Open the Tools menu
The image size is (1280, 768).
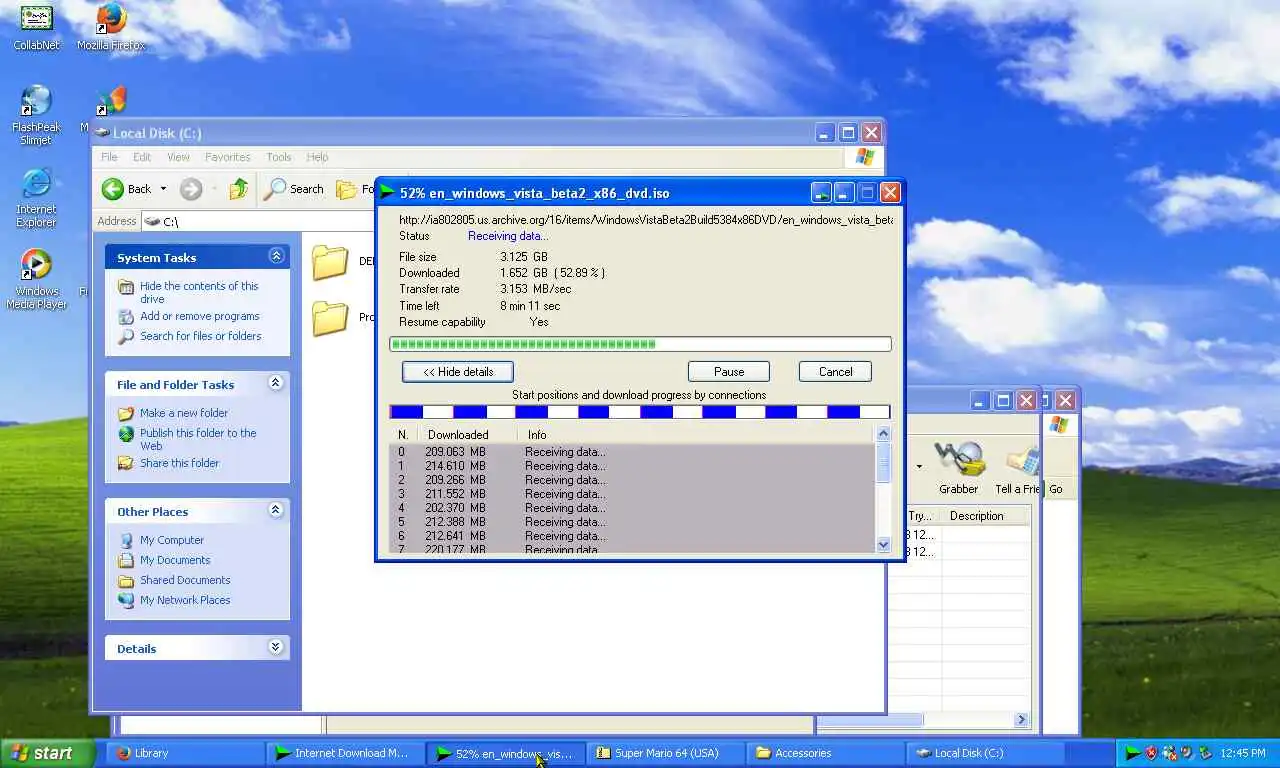(x=279, y=157)
